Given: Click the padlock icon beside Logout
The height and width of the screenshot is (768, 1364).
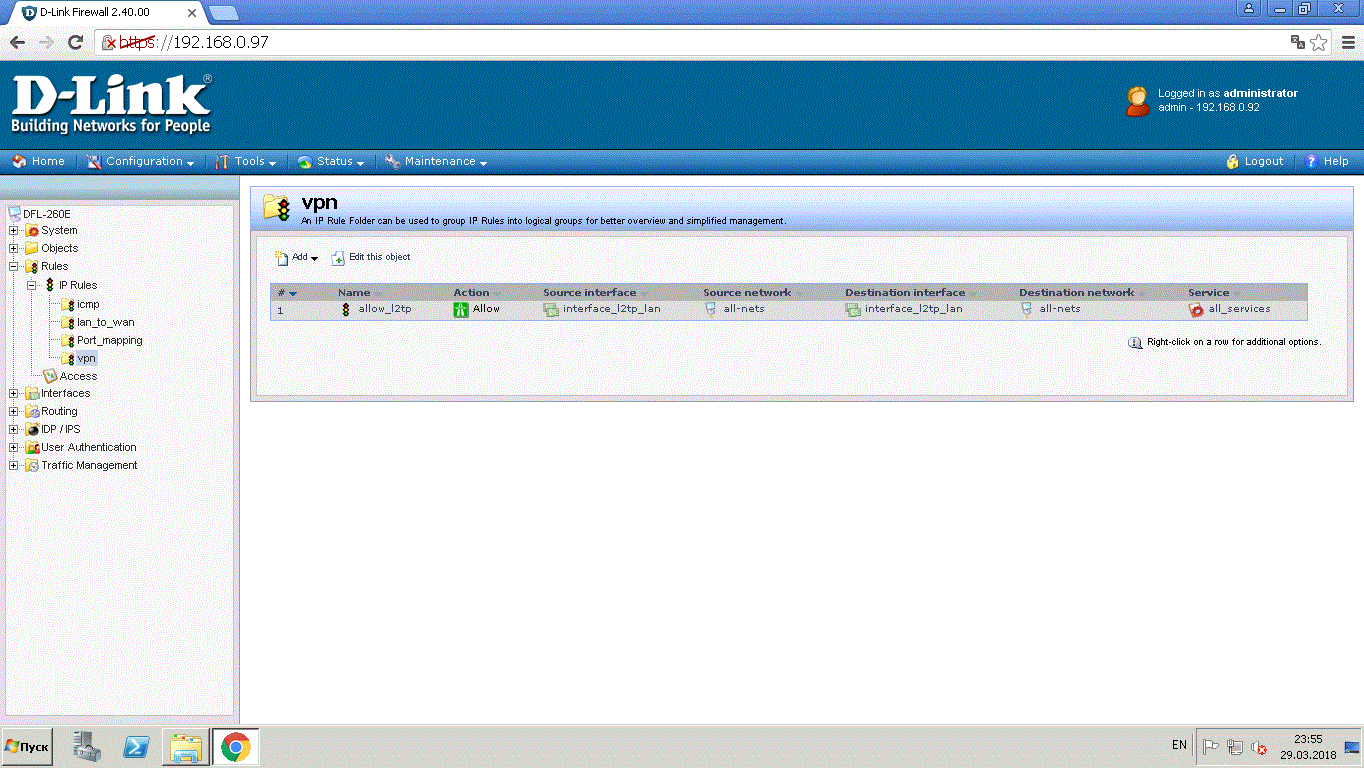Looking at the screenshot, I should tap(1233, 161).
